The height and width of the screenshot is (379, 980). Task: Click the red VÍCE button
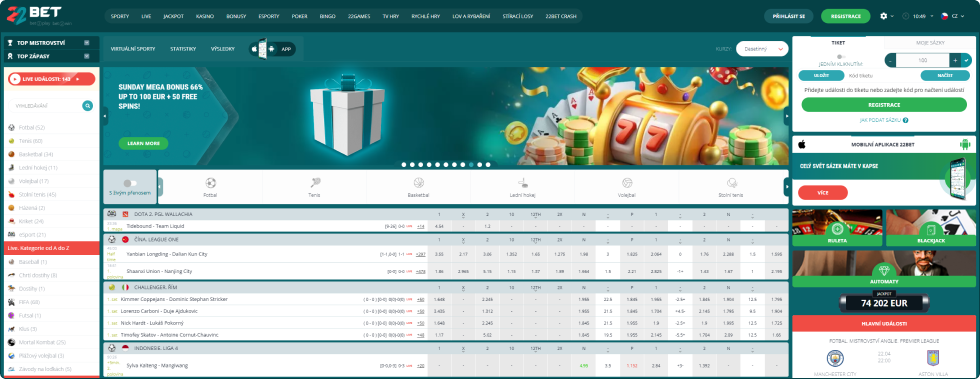tap(822, 193)
